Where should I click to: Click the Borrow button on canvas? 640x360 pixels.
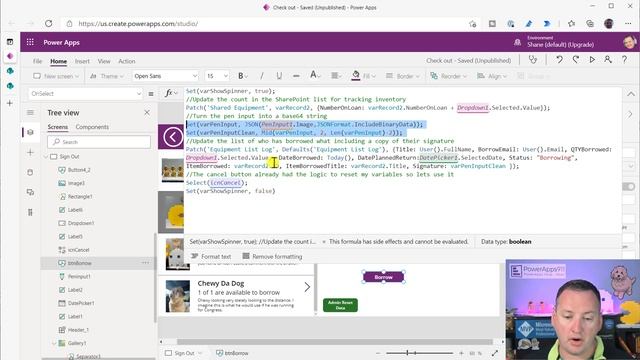click(384, 277)
